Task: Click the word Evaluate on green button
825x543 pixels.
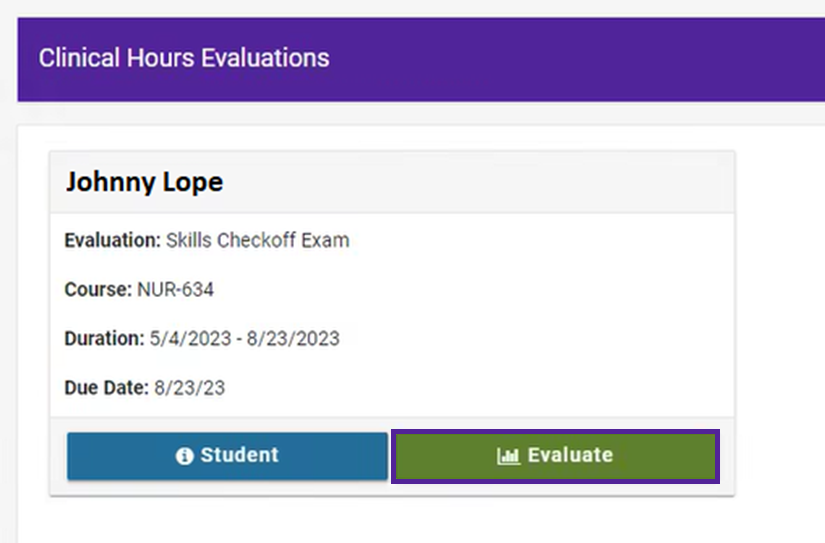Action: [x=570, y=455]
